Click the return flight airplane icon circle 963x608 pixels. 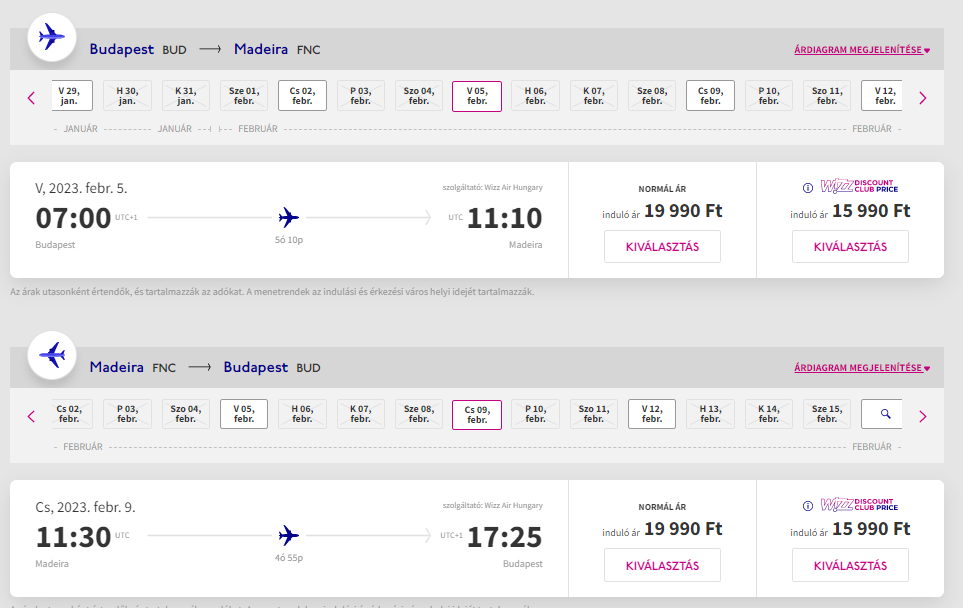(x=52, y=356)
